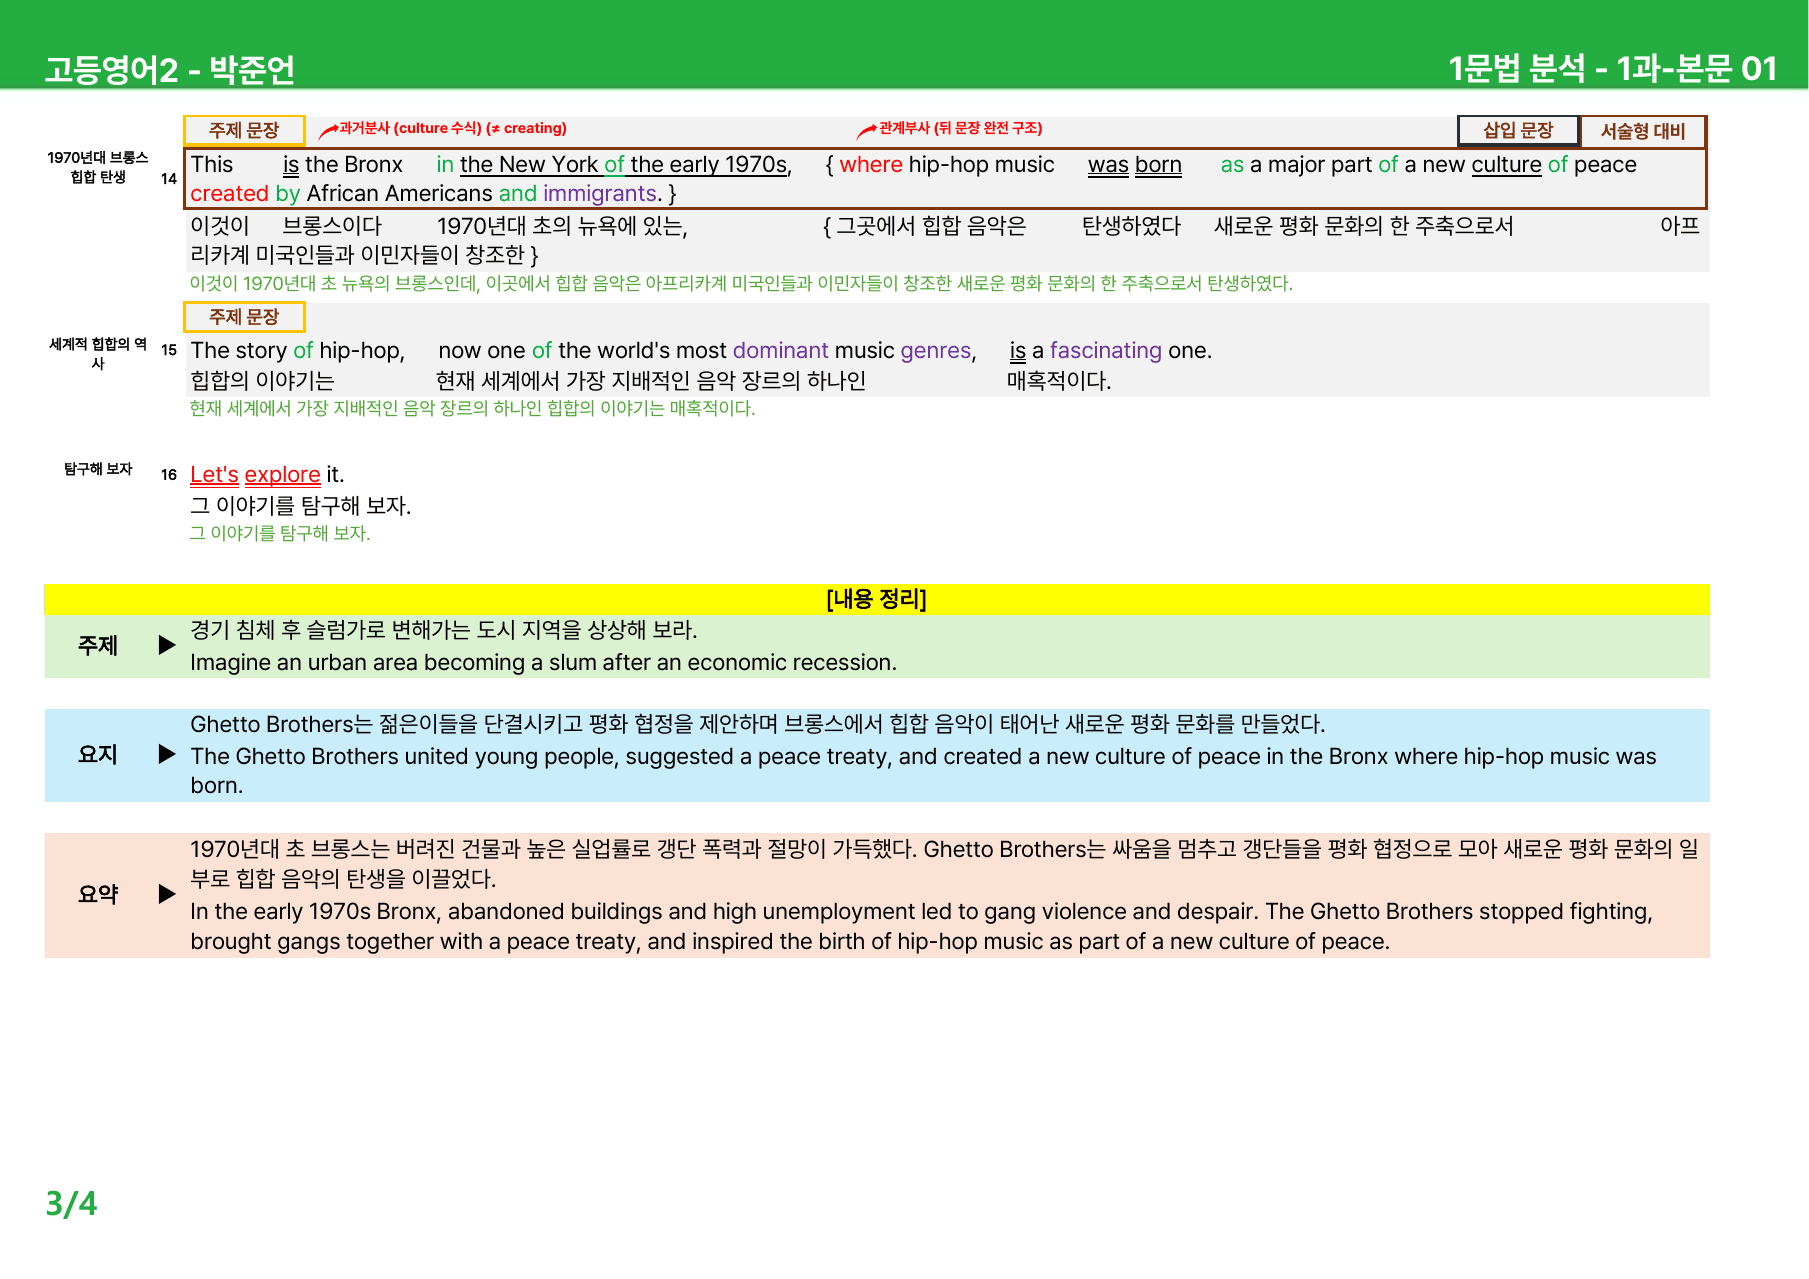Click the red word 'created' in sentence 14
This screenshot has height=1279, width=1809.
coord(230,194)
